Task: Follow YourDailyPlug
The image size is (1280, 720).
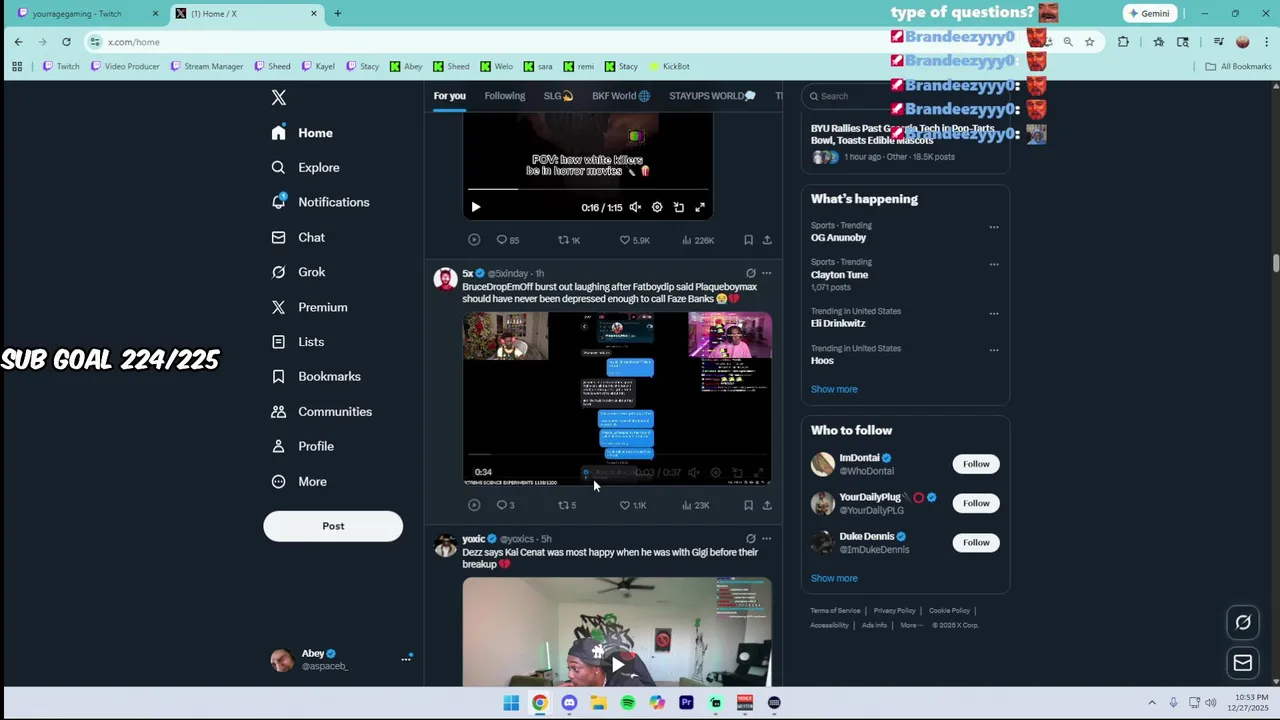Action: (x=976, y=503)
